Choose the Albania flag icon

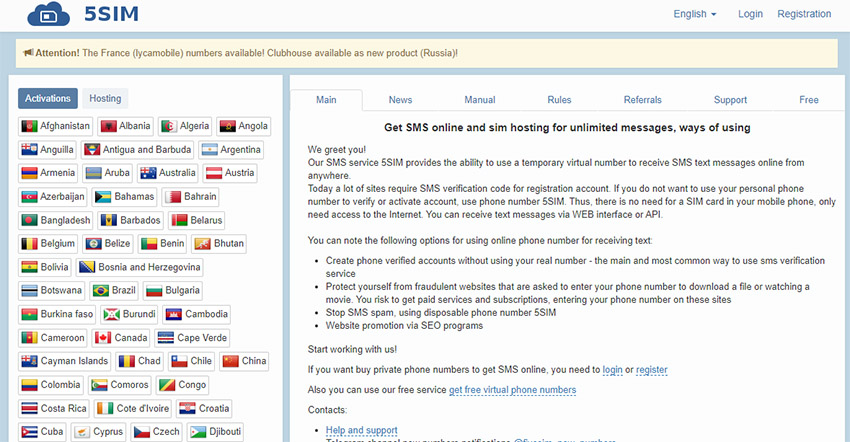pyautogui.click(x=108, y=126)
